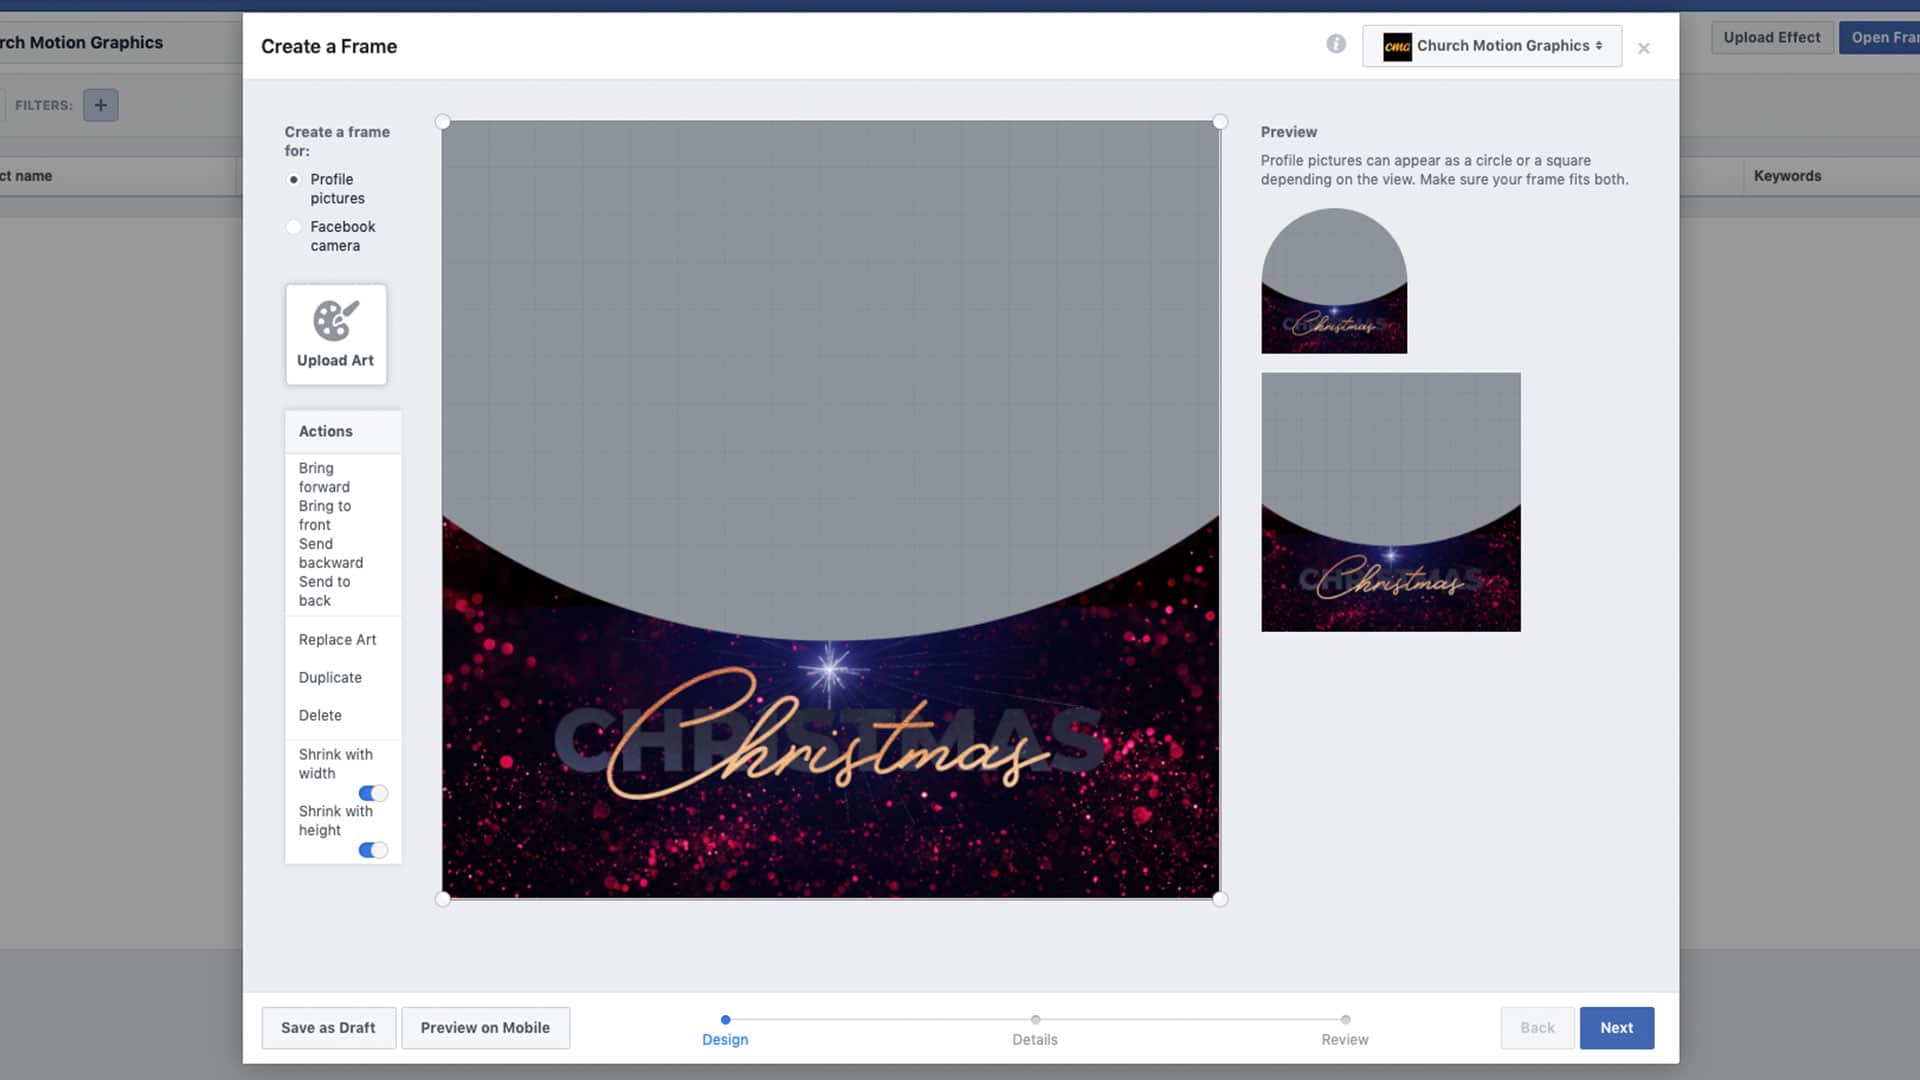Click Send backward action

coord(330,553)
